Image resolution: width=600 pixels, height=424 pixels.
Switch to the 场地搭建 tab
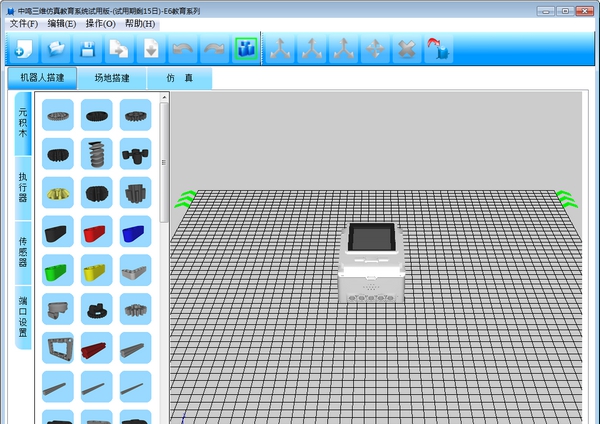[x=112, y=78]
